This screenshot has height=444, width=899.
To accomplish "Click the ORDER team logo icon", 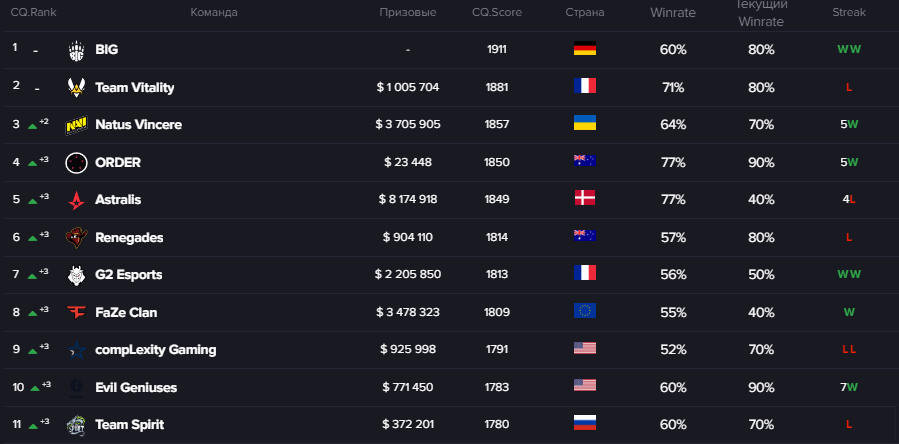I will coord(77,162).
